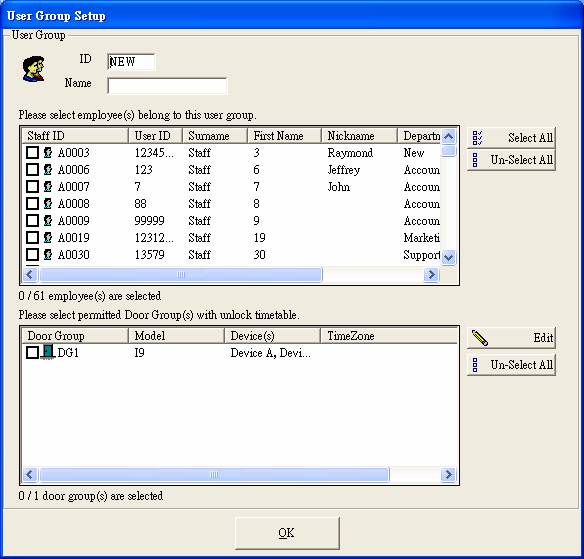This screenshot has height=559, width=584.
Task: Click the staff icon beside A0009
Action: (x=48, y=220)
